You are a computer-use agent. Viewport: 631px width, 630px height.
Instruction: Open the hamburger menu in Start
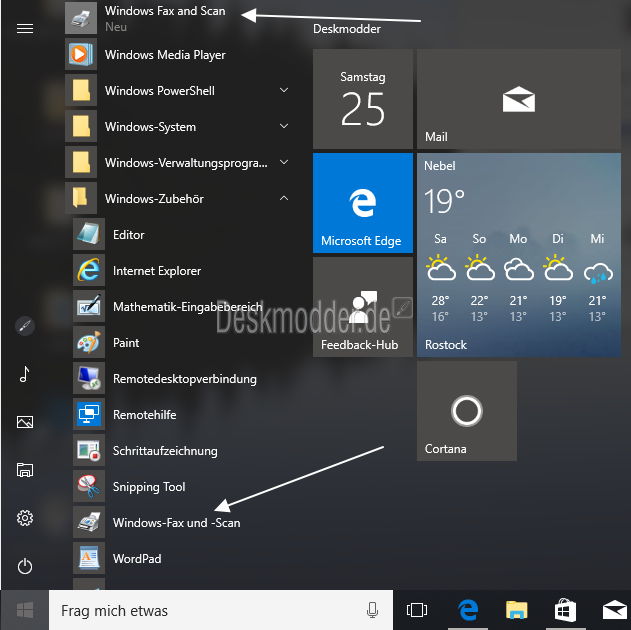[25, 29]
